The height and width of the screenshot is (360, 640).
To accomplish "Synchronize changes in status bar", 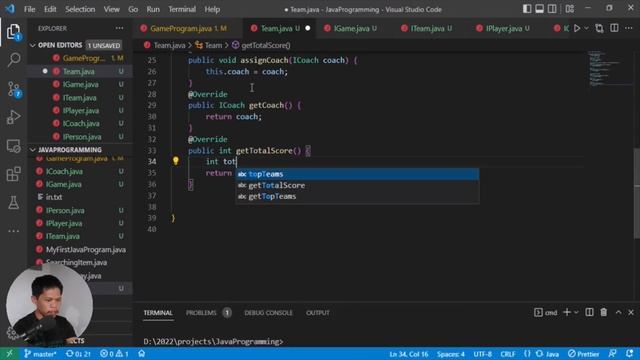I will tap(78, 353).
